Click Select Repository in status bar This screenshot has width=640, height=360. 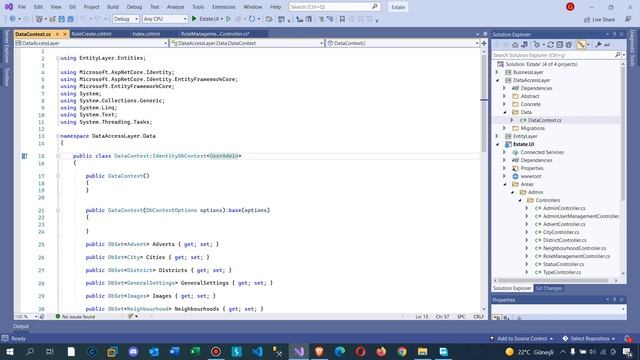(x=589, y=338)
